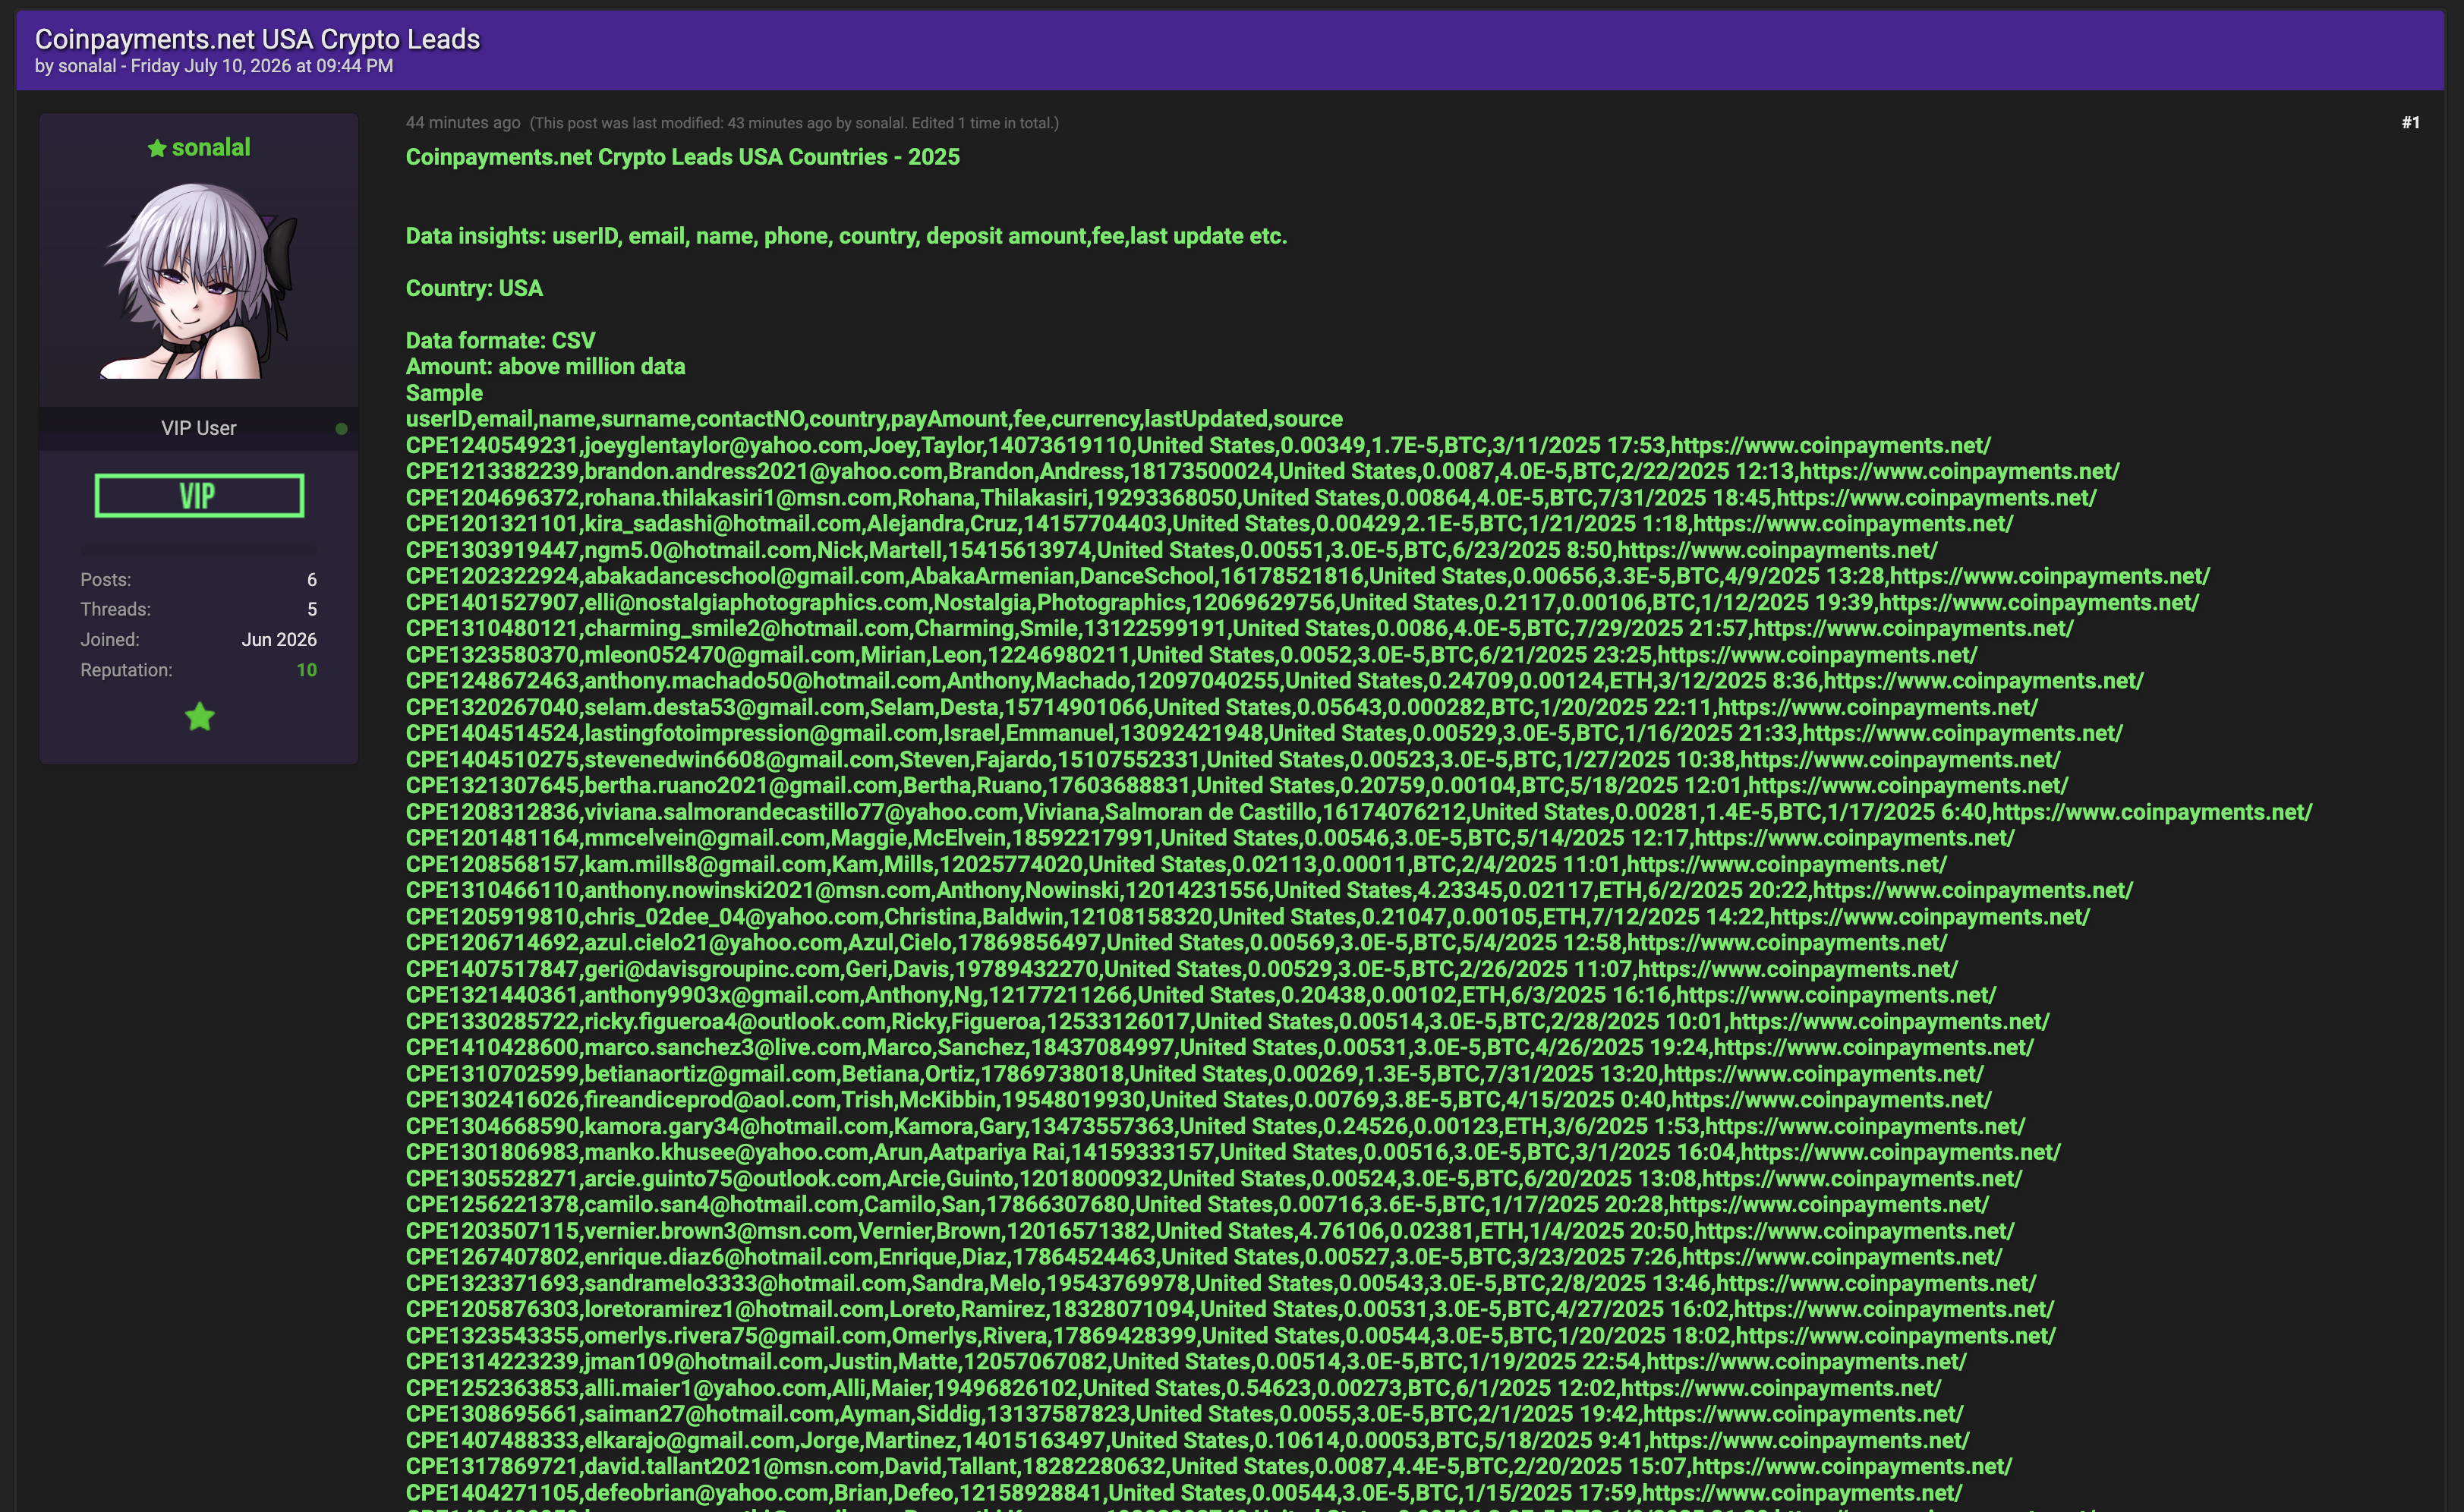Click the CSV header row starting userID,email
The image size is (2464, 1512).
coord(874,419)
